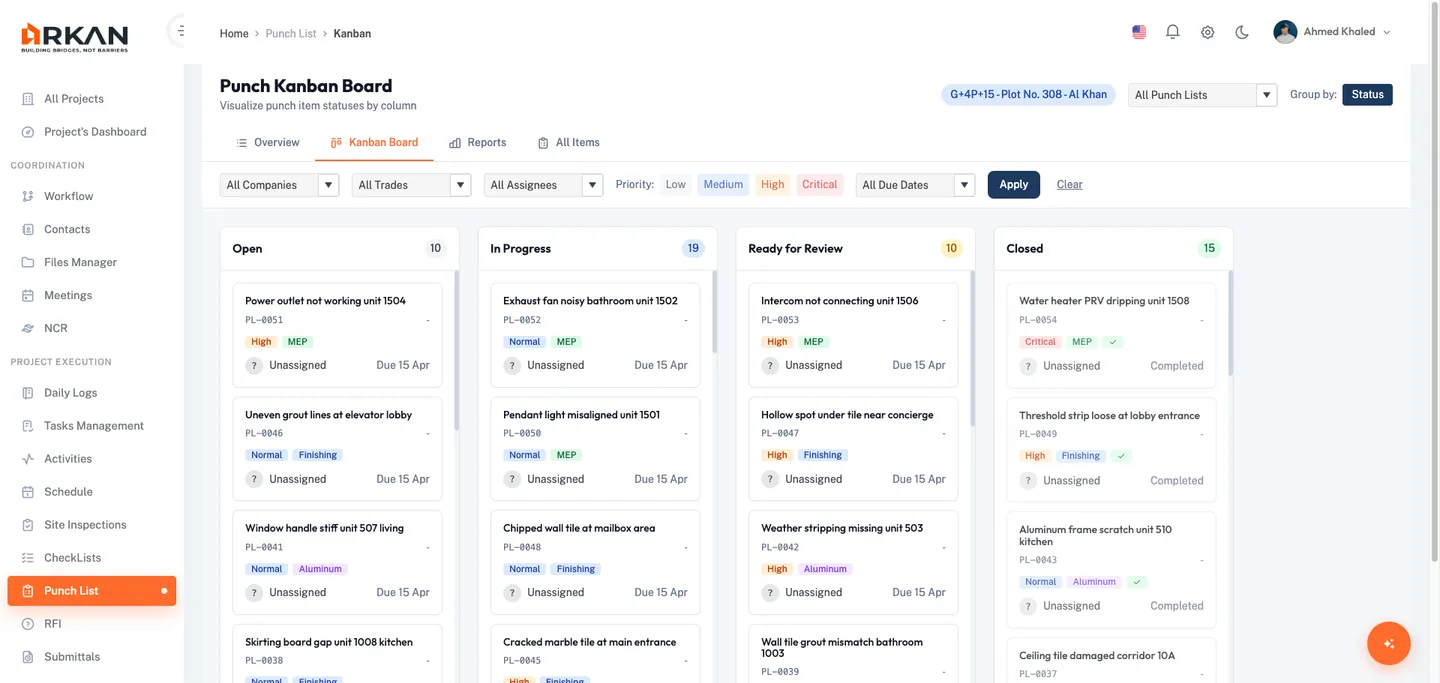Open the All Companies dropdown

pos(278,184)
